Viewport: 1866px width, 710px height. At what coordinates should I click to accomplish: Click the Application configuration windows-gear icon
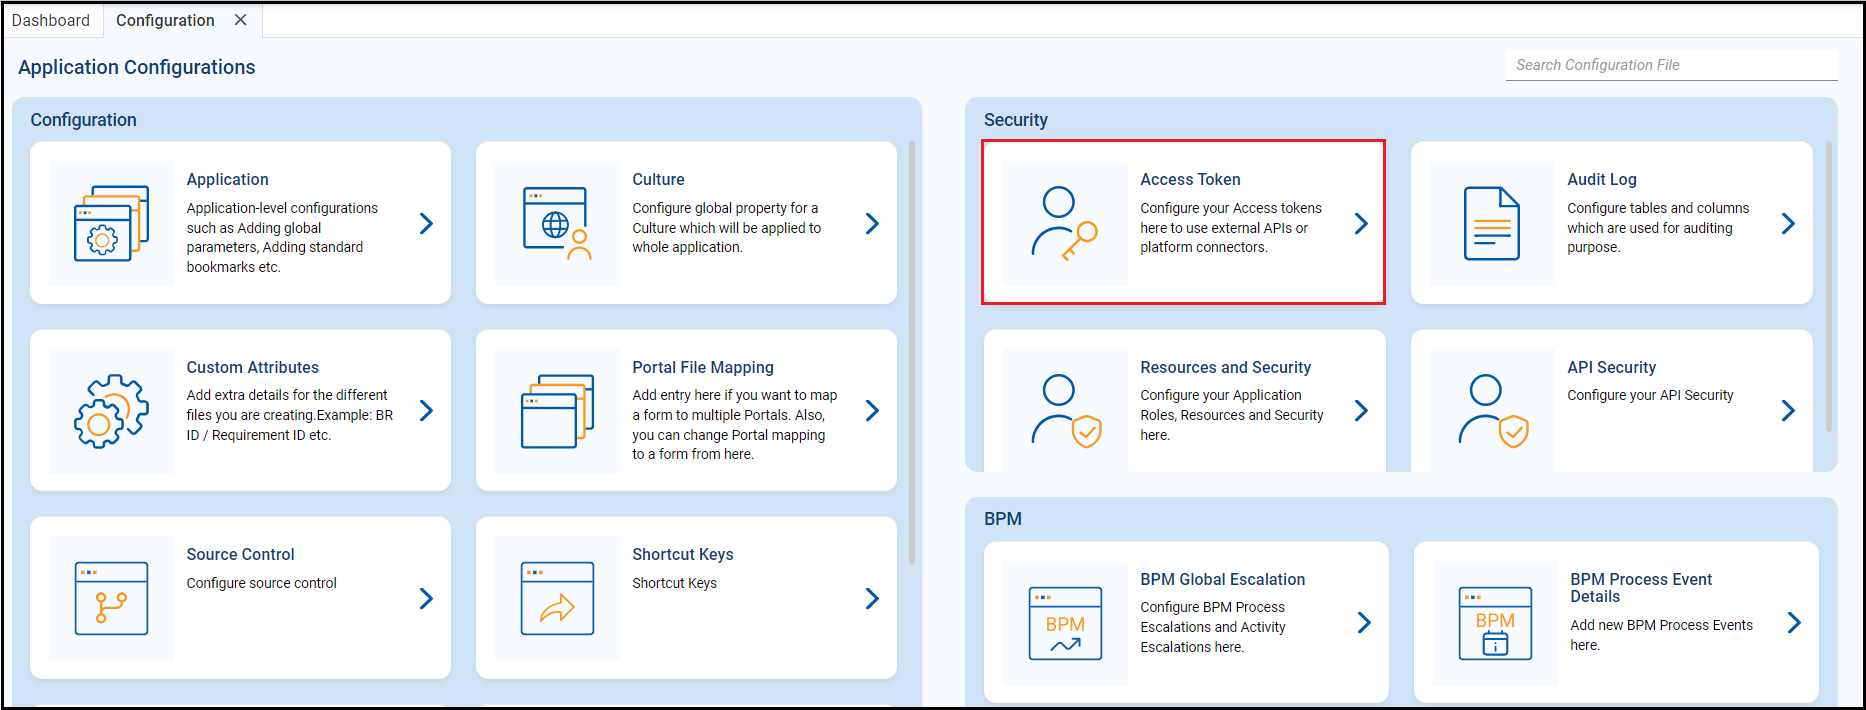[x=111, y=223]
